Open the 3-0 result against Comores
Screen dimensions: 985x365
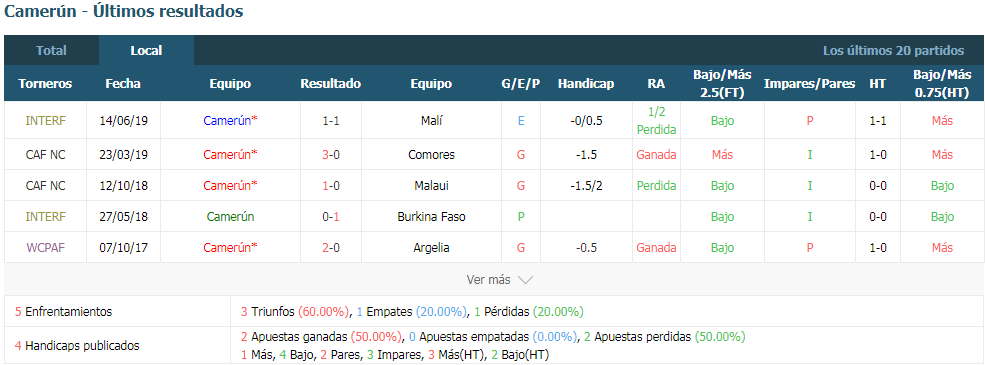(330, 155)
